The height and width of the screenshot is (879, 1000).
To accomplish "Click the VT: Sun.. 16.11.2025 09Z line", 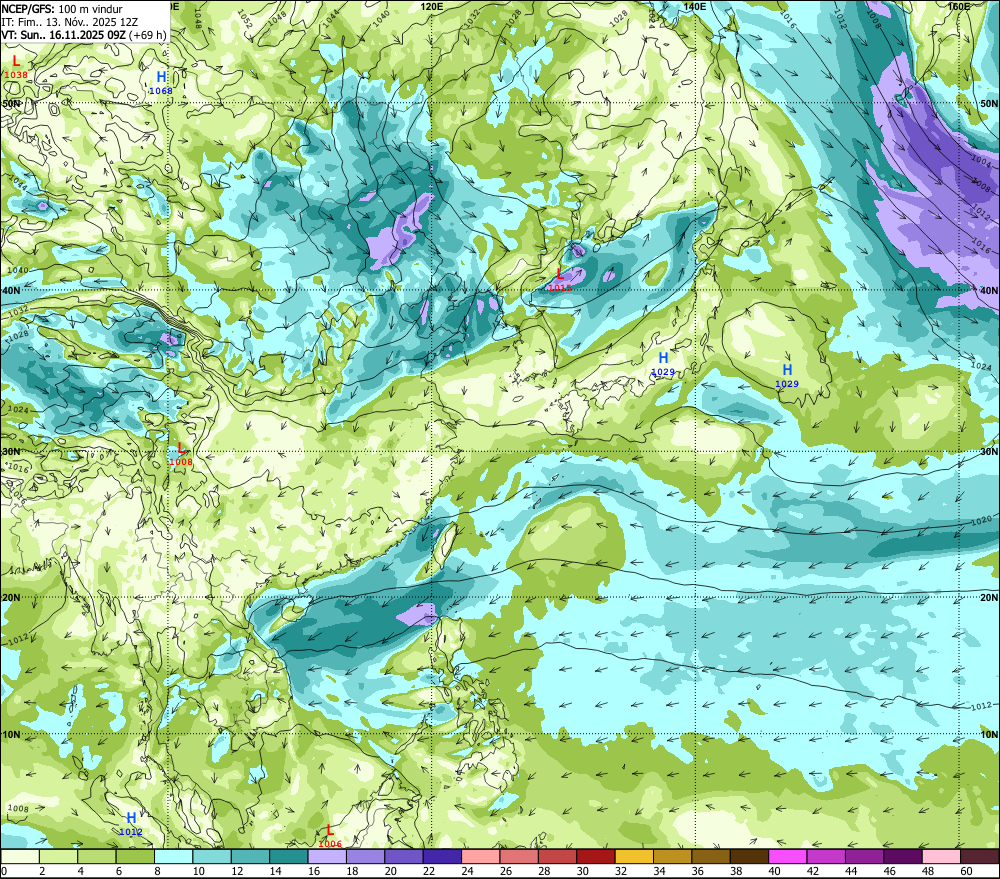I will 84,35.
